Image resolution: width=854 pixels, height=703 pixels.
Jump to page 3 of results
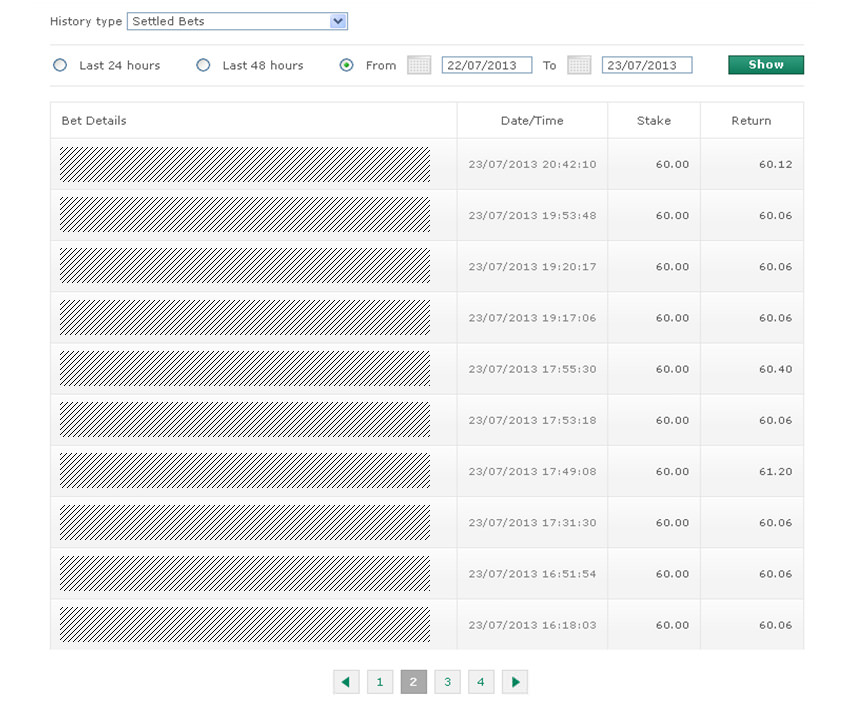coord(447,682)
